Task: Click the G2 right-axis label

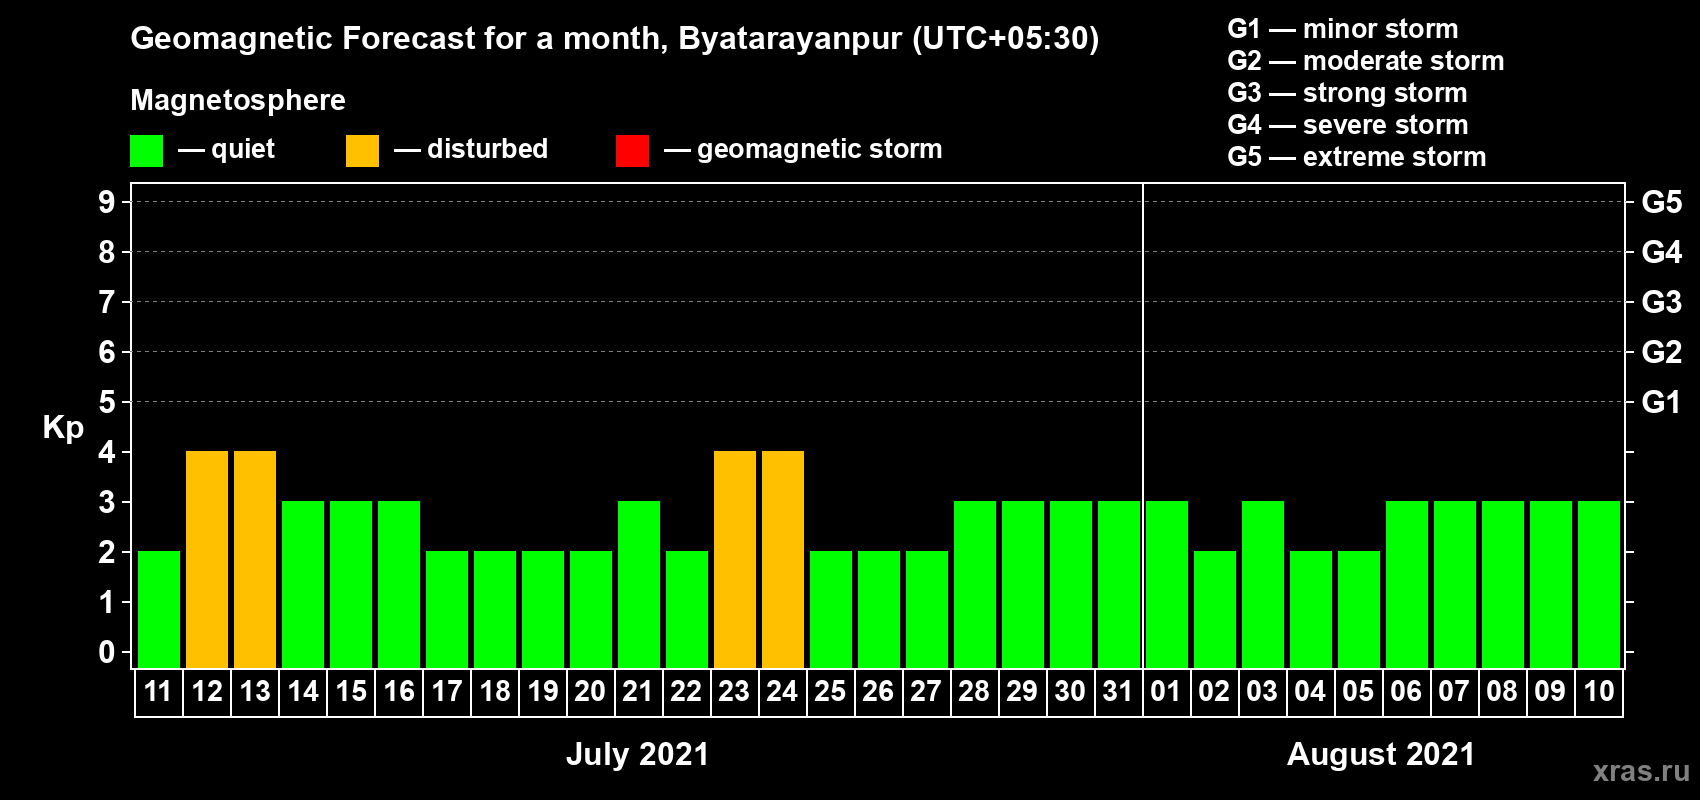Action: coord(1662,352)
